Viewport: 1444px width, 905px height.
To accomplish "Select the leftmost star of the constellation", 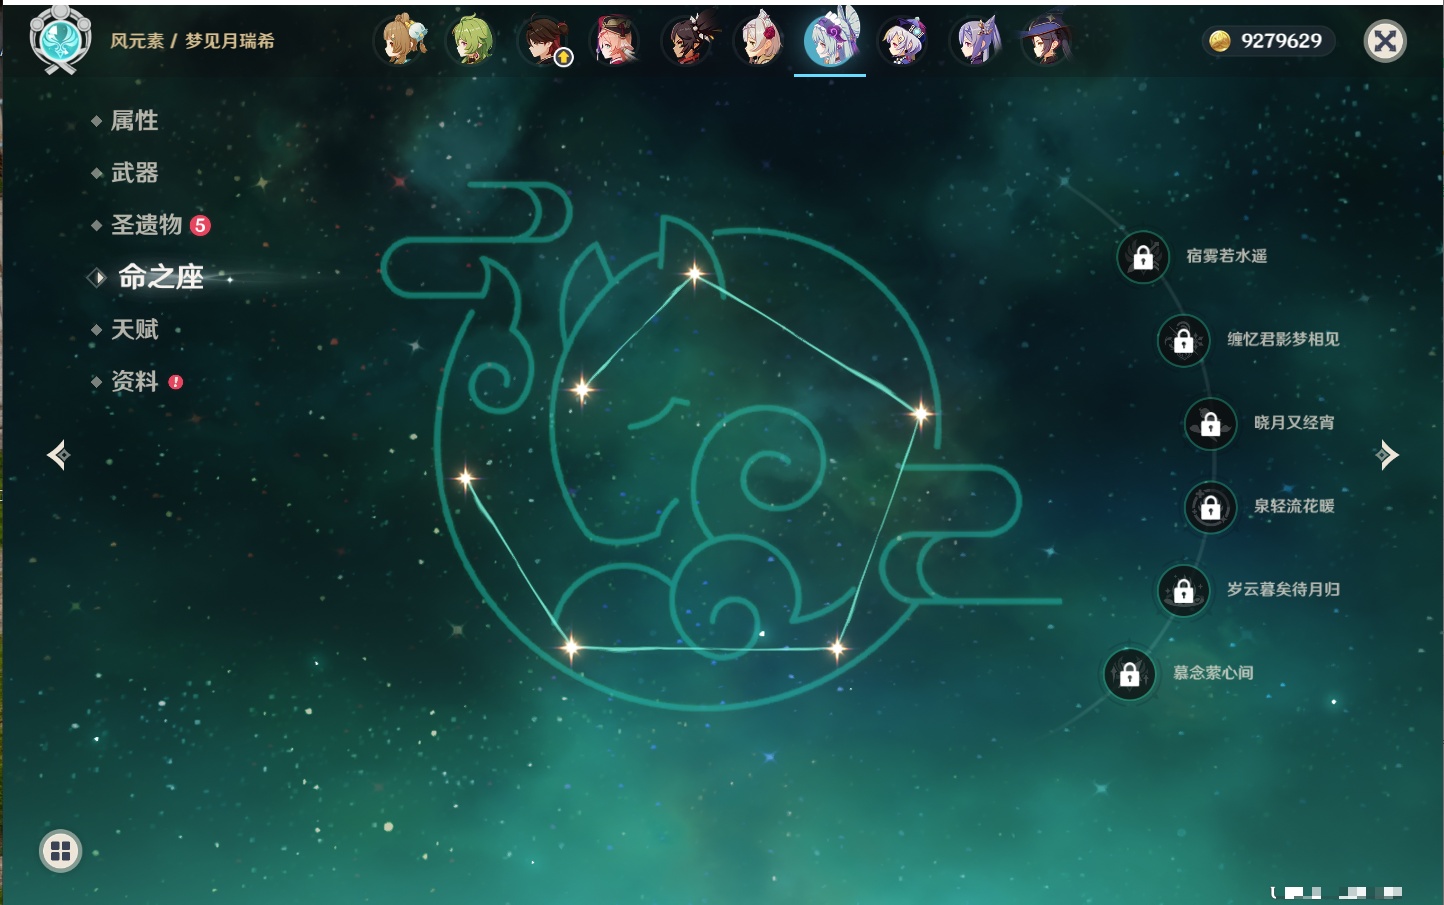I will click(x=465, y=478).
